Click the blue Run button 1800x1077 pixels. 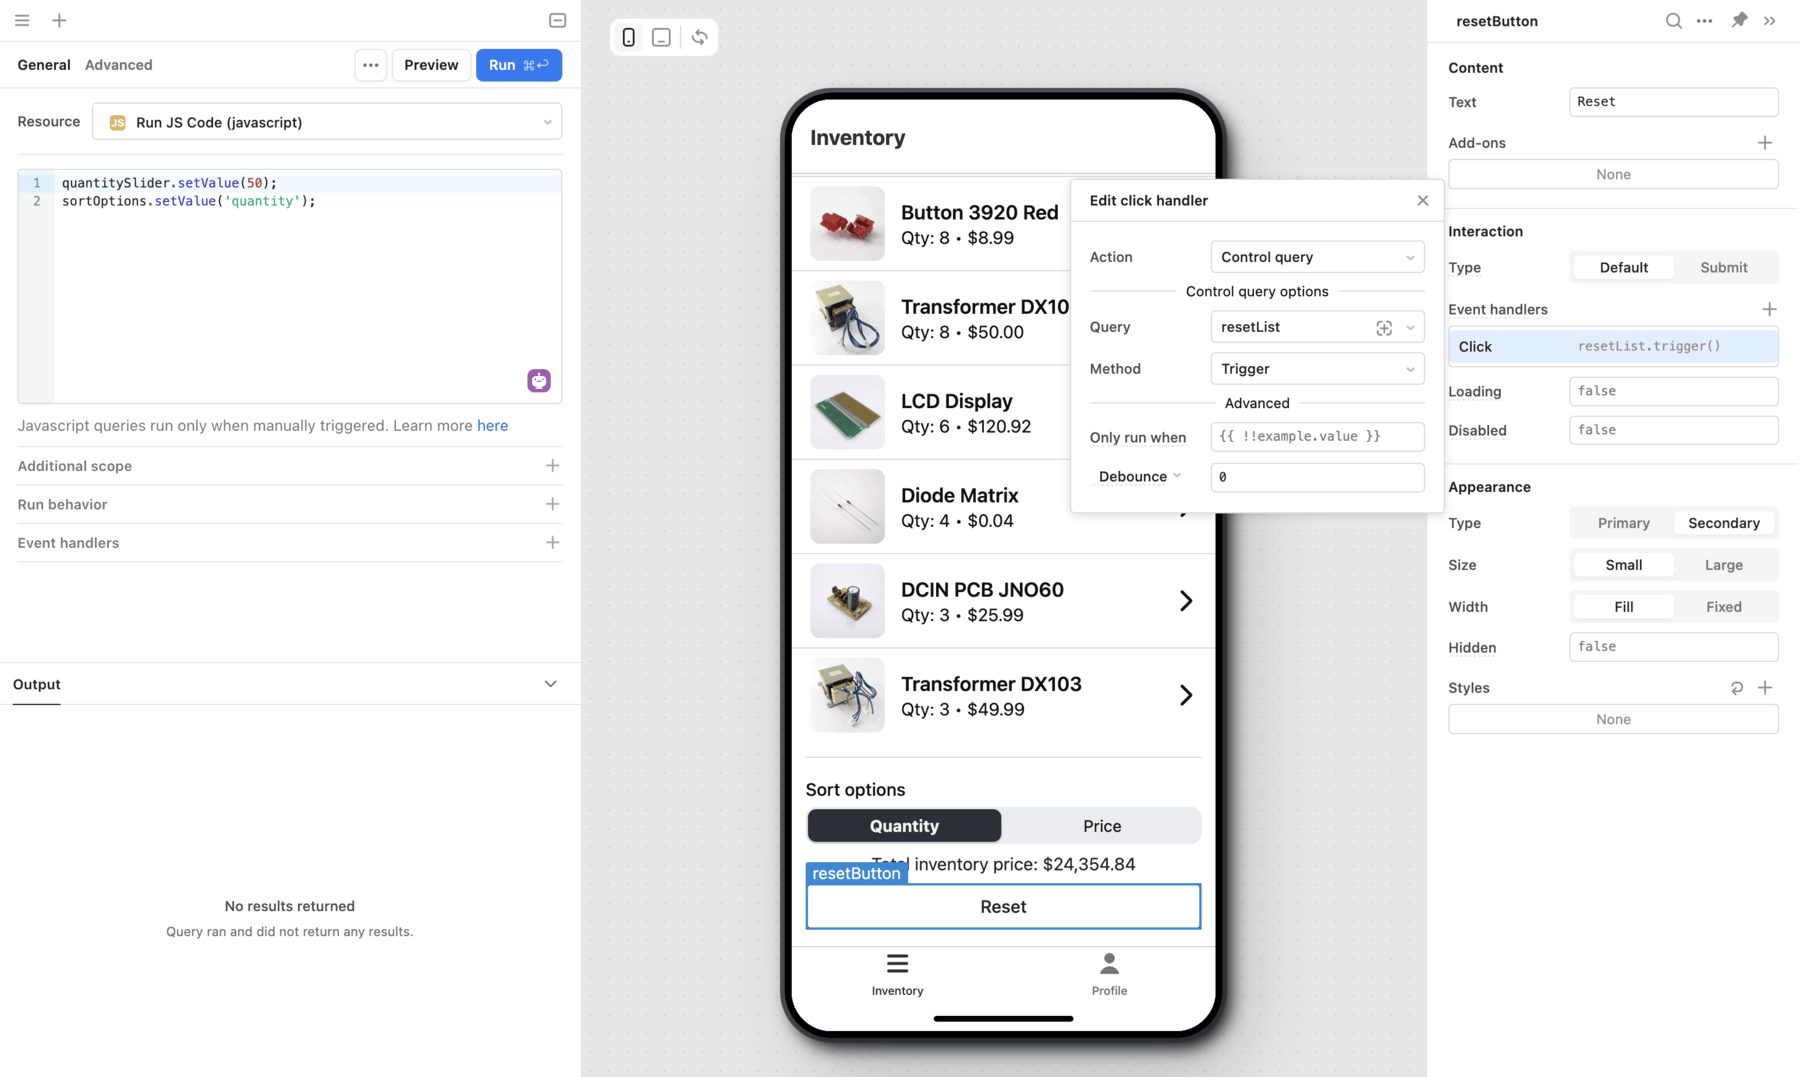pyautogui.click(x=518, y=65)
